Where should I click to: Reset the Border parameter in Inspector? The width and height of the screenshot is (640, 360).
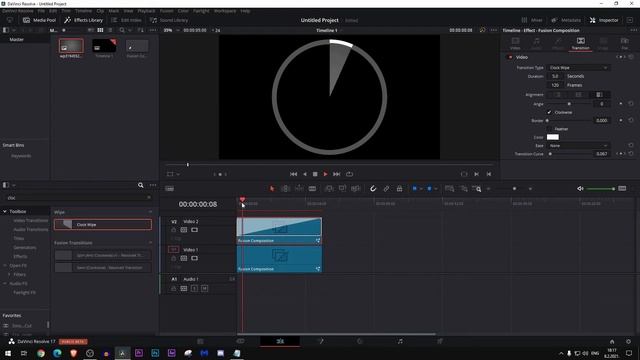click(631, 120)
